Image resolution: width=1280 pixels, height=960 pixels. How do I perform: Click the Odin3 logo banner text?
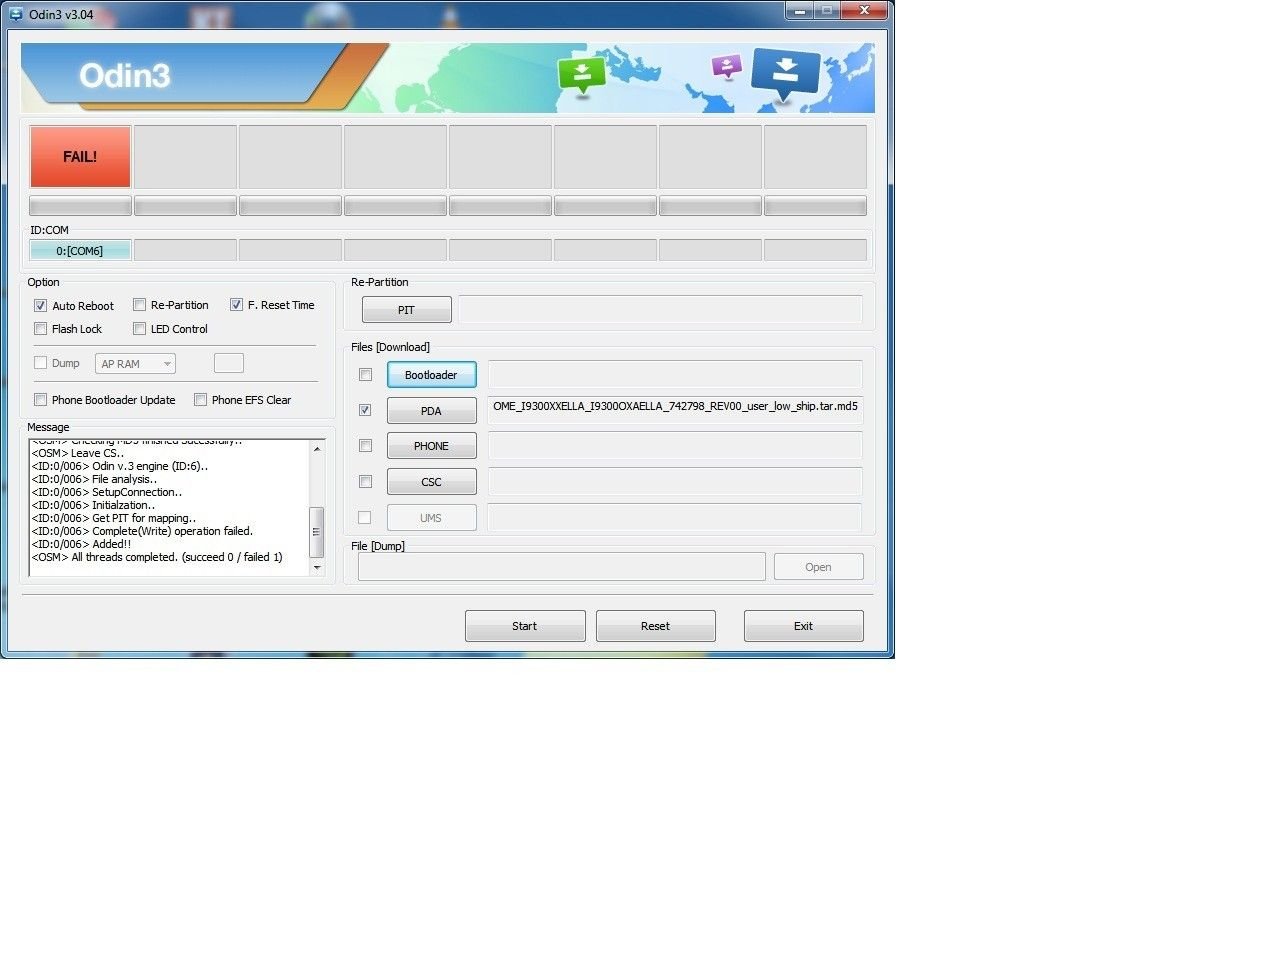(x=125, y=76)
